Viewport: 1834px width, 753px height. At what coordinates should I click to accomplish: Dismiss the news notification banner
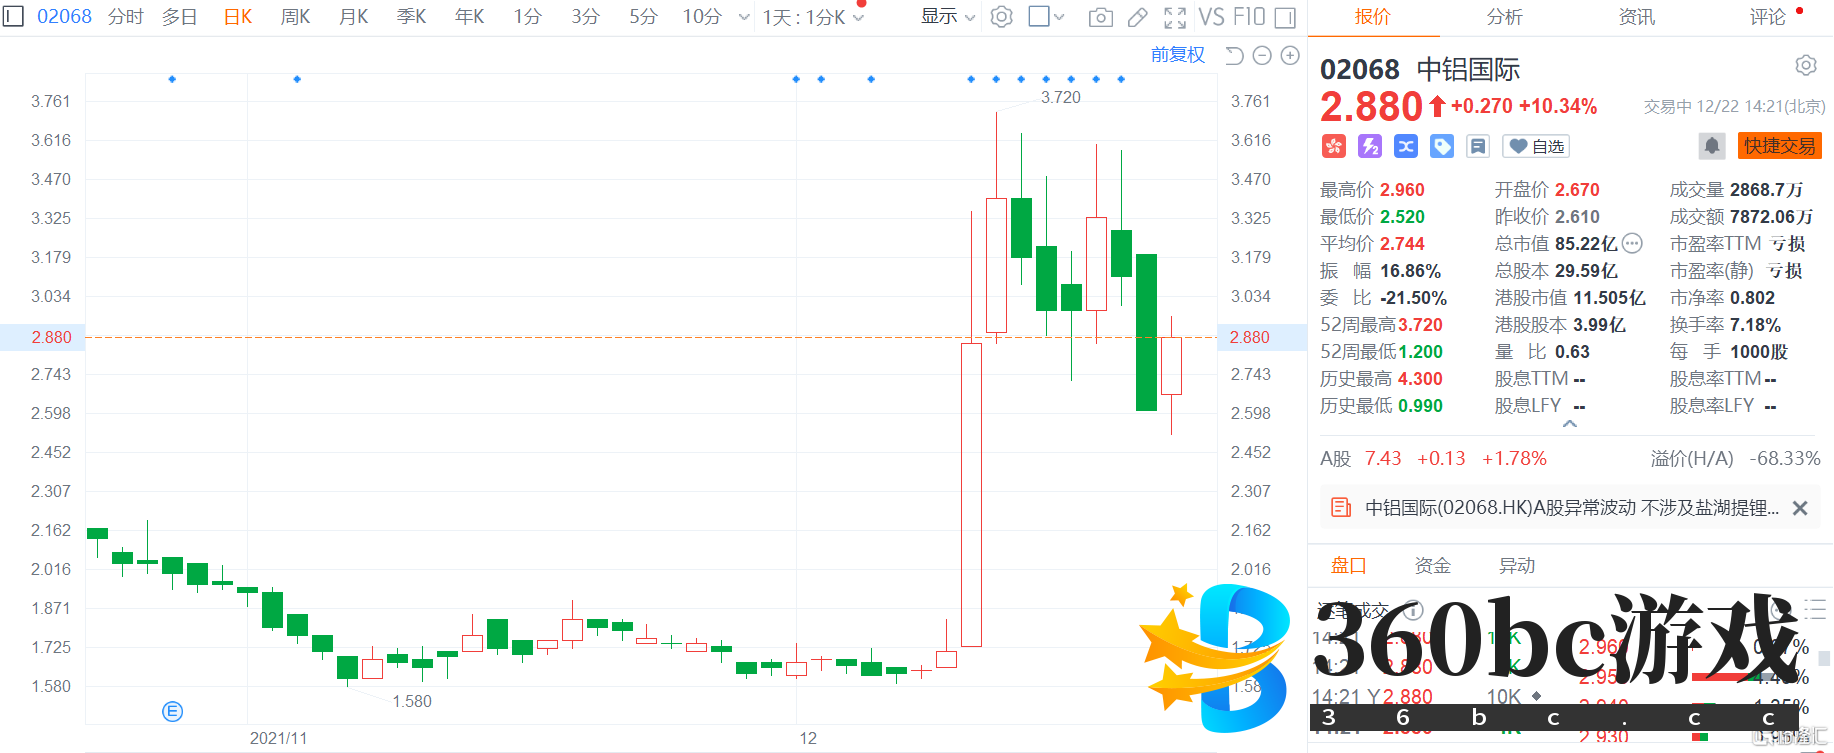coord(1800,508)
